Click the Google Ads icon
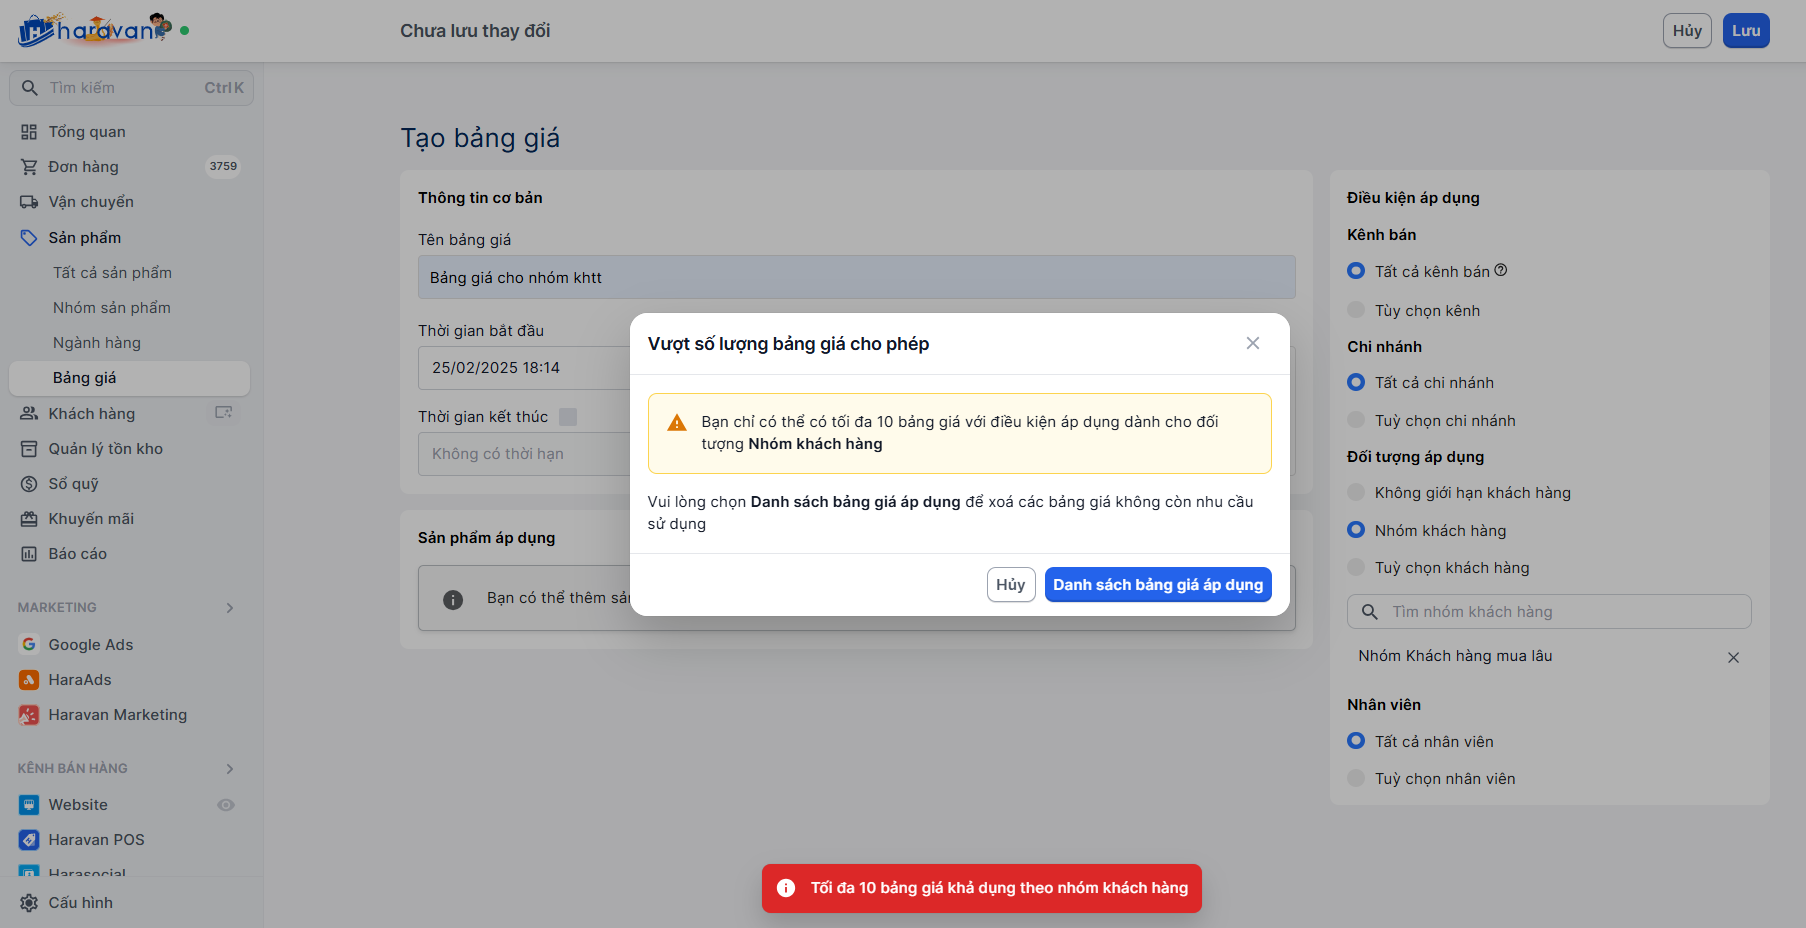 [29, 645]
